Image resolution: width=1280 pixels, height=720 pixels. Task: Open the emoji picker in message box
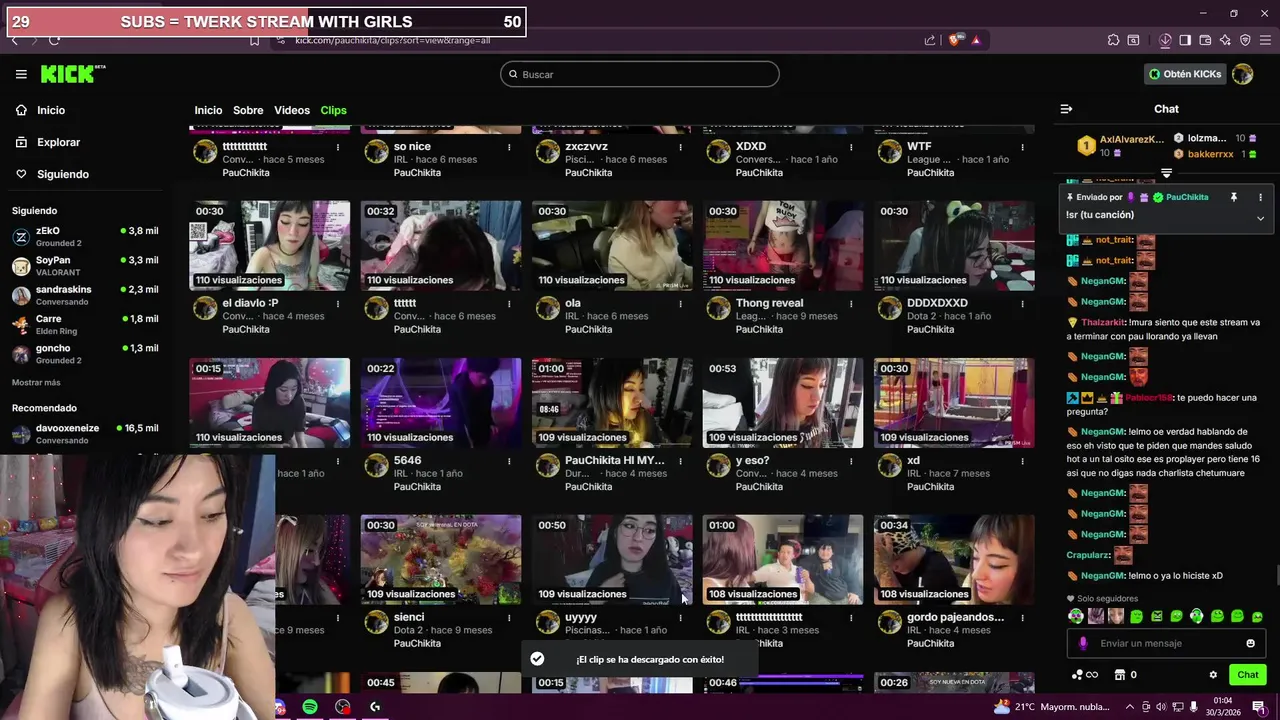pos(1250,643)
